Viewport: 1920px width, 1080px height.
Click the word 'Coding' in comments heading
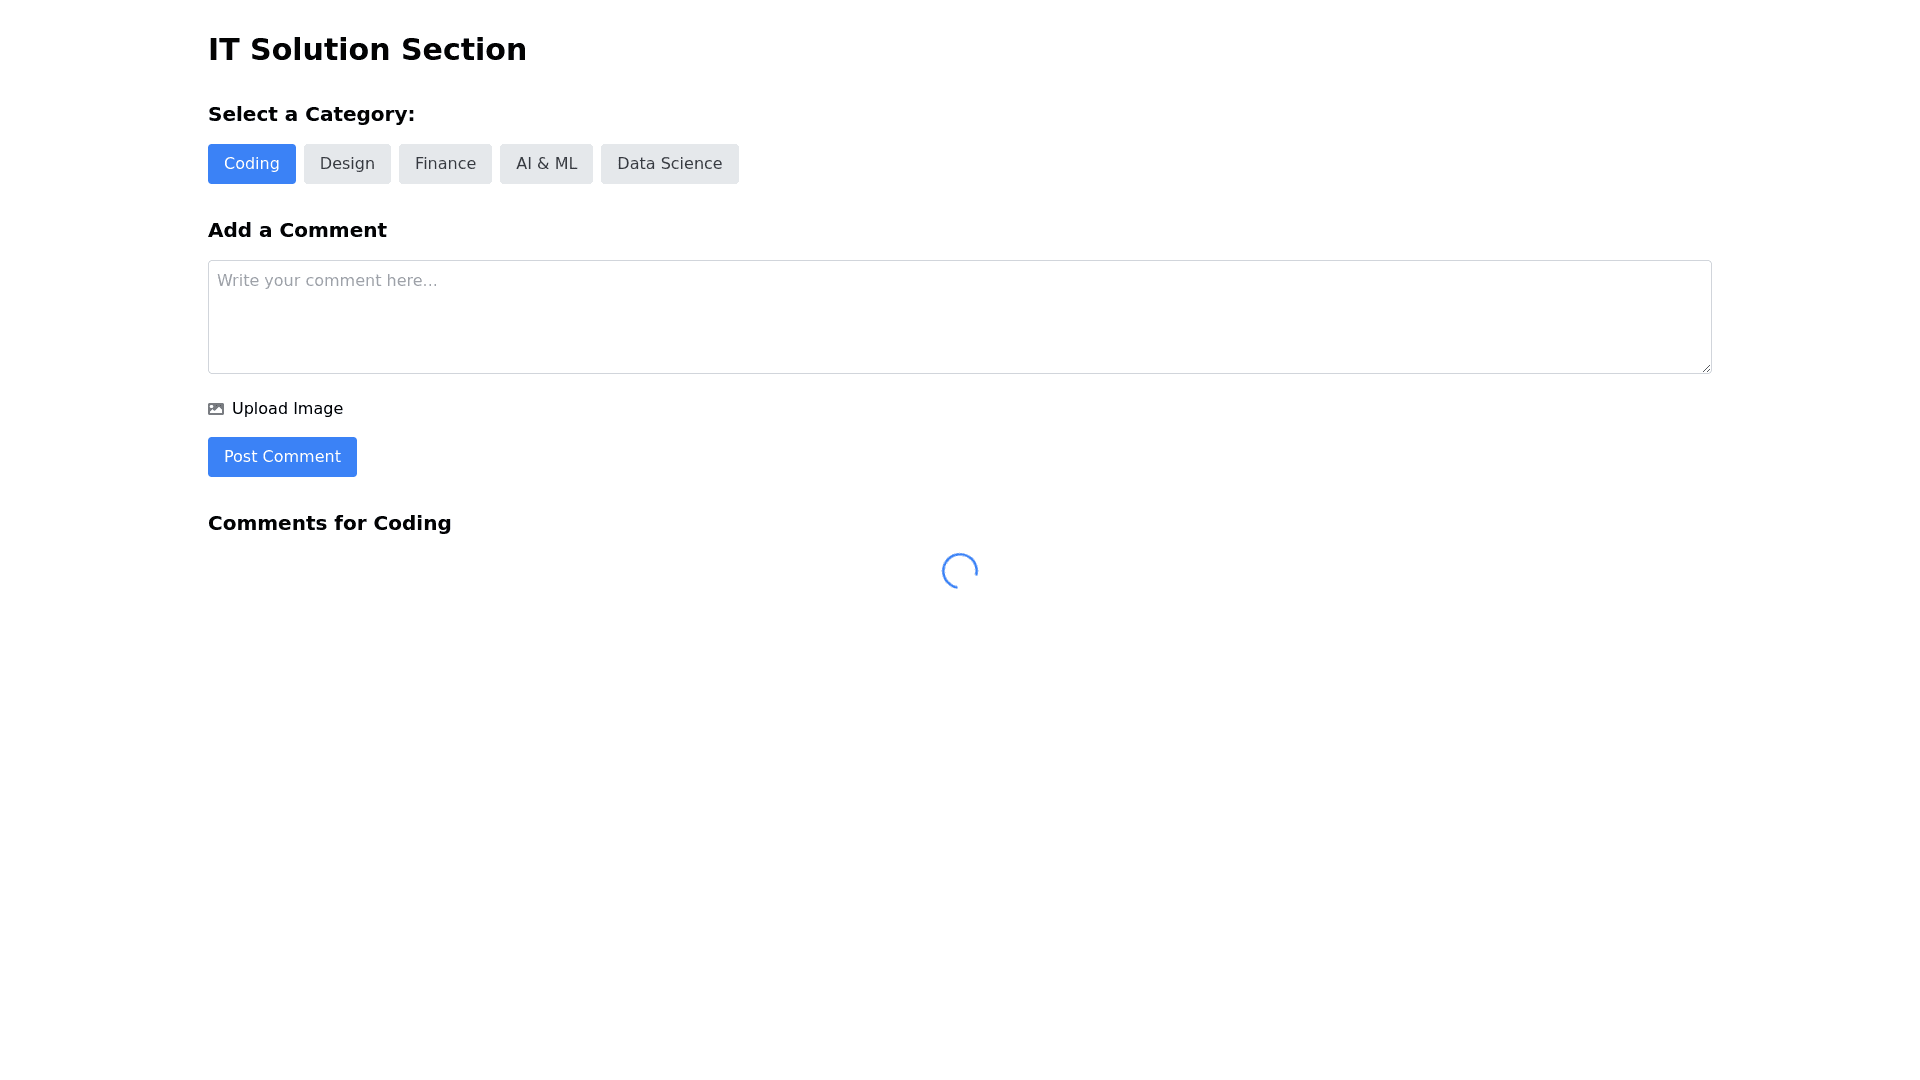tap(412, 523)
